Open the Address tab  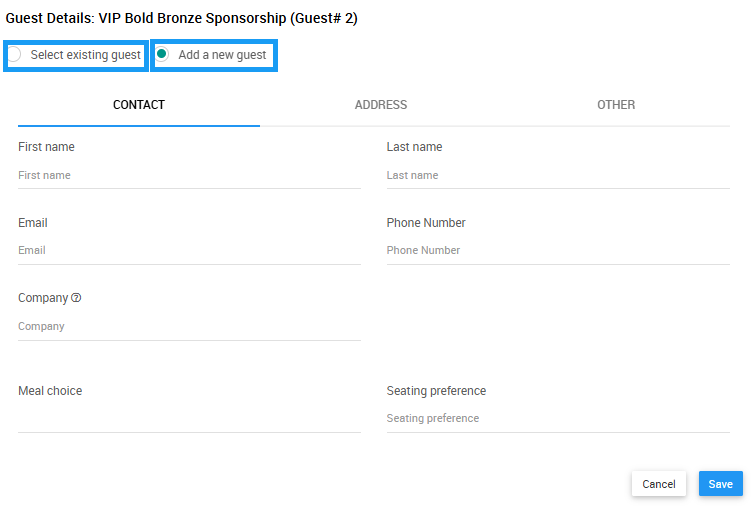click(381, 105)
